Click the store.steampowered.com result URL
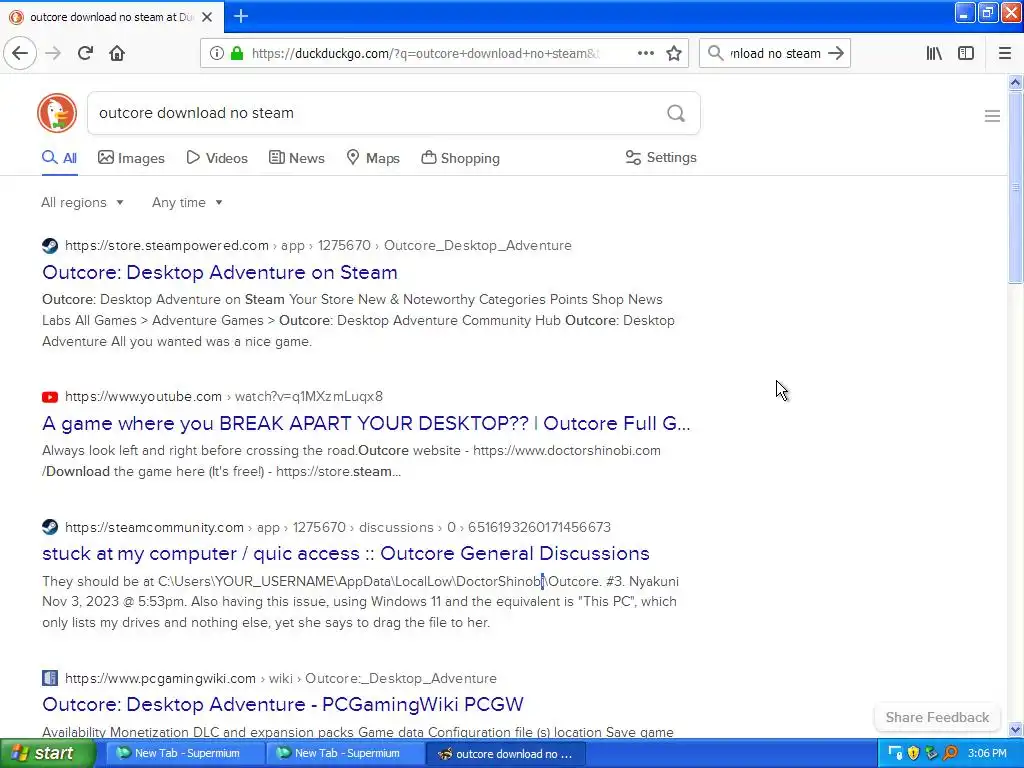1024x768 pixels. click(x=318, y=246)
